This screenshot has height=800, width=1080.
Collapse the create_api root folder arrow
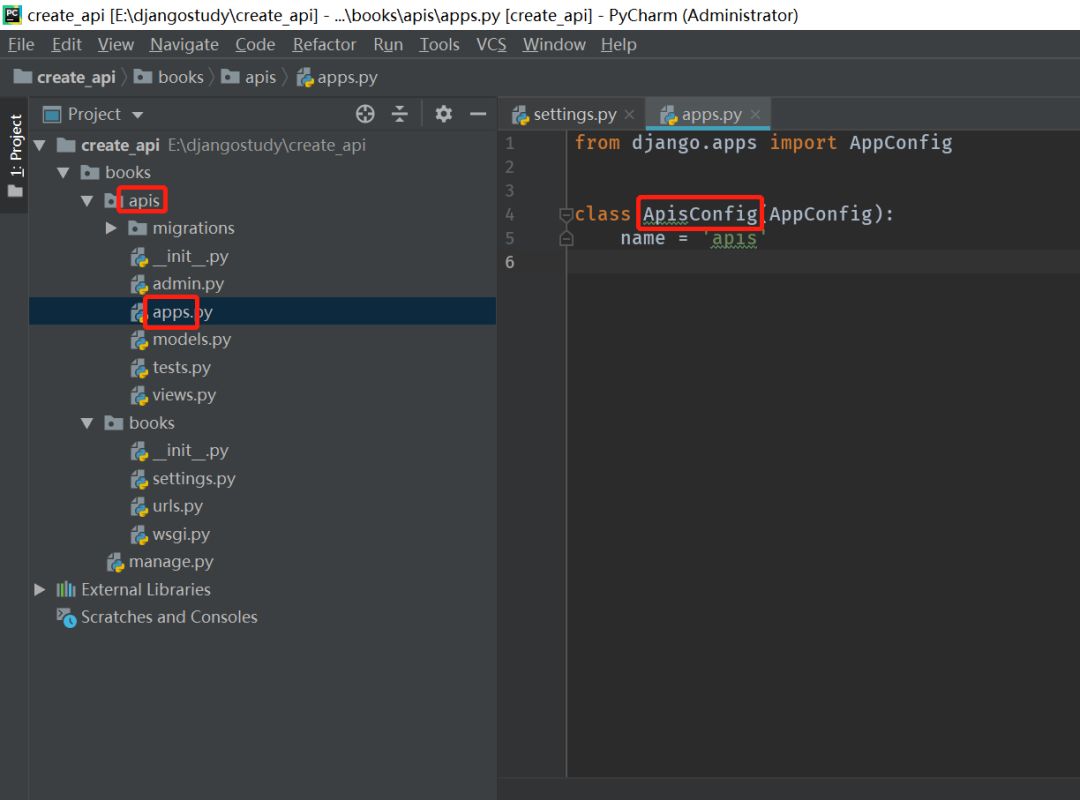[40, 145]
